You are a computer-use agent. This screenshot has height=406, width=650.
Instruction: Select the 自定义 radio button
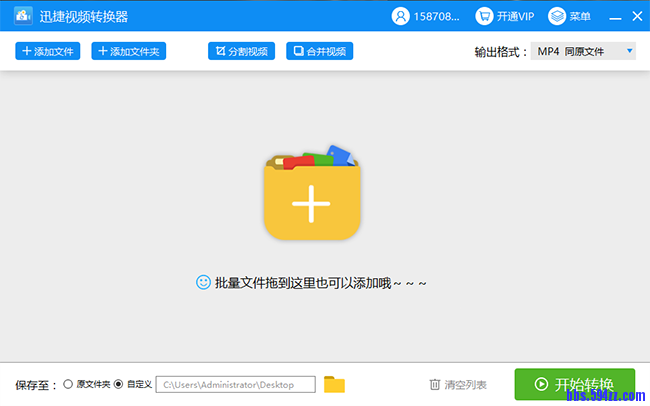pyautogui.click(x=119, y=384)
